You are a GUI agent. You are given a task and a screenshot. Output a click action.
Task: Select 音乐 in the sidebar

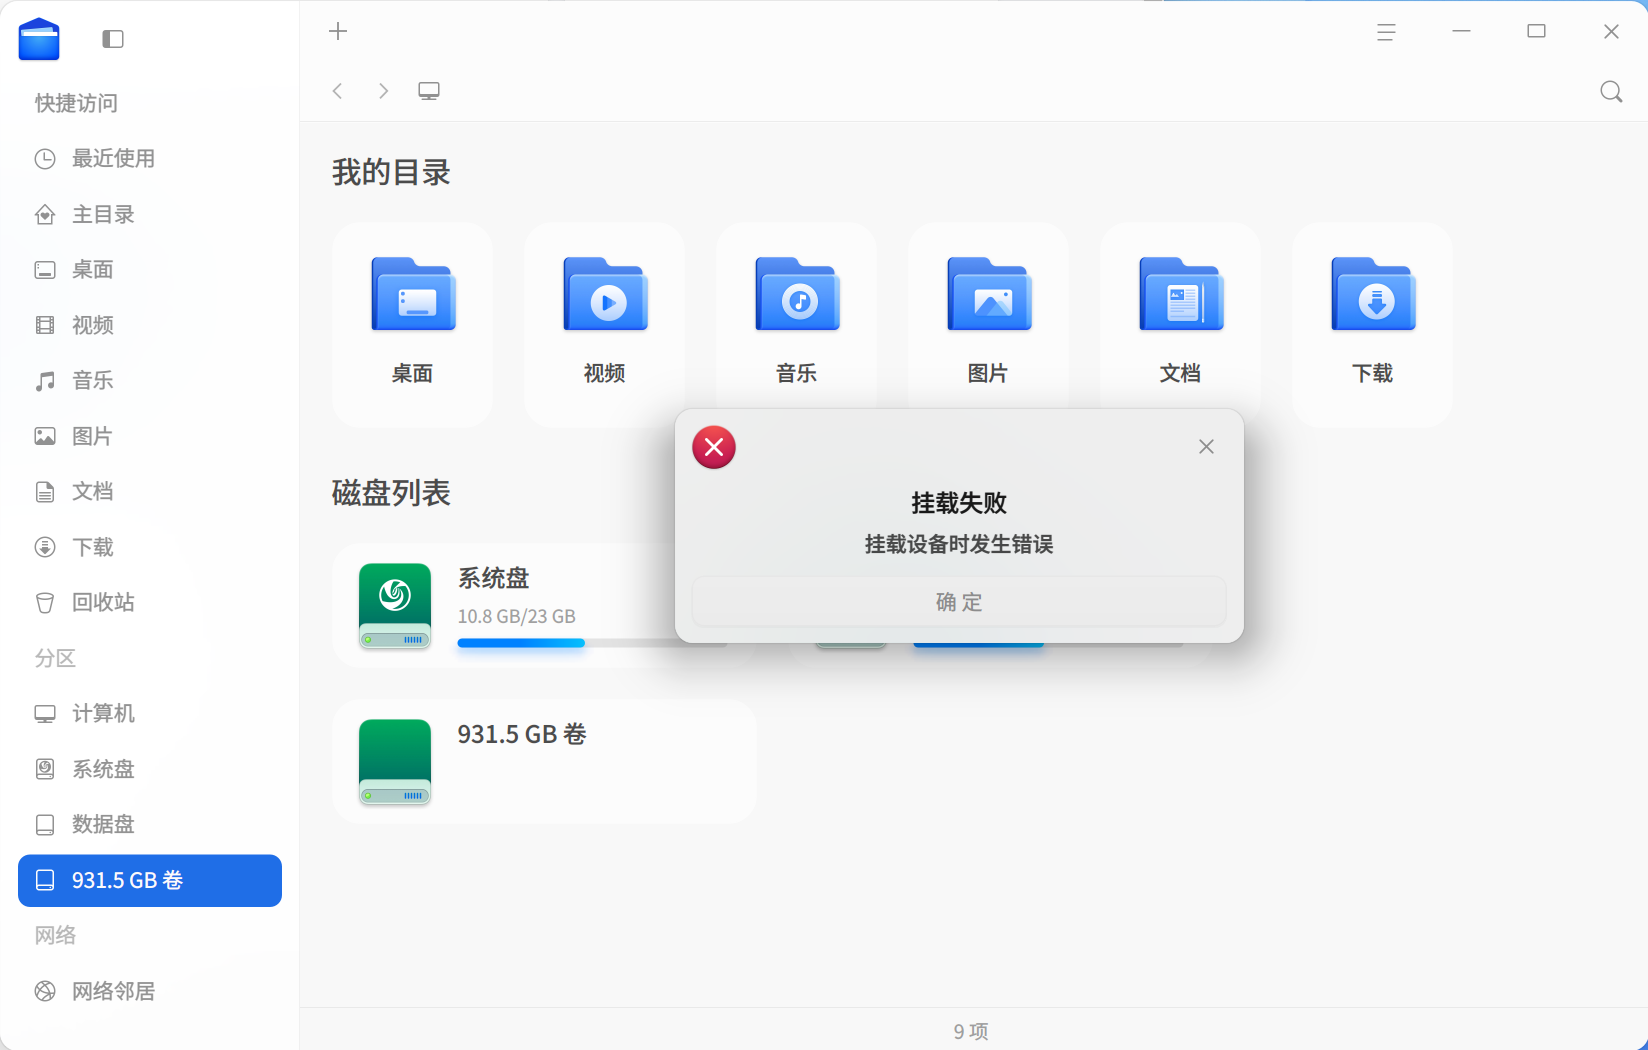[150, 380]
